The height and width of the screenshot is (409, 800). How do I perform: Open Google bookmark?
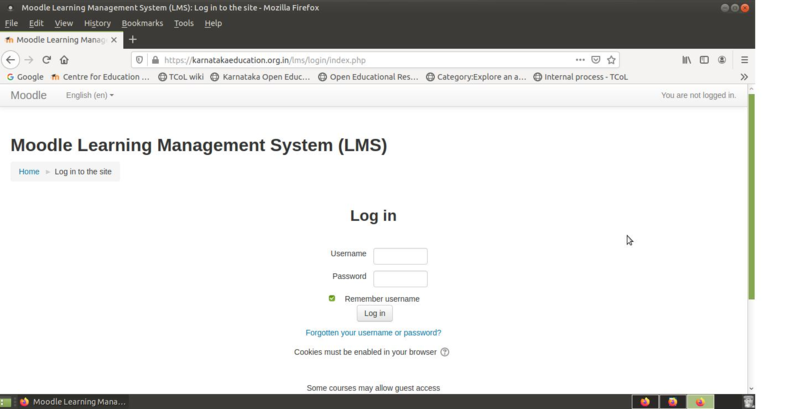tap(25, 76)
